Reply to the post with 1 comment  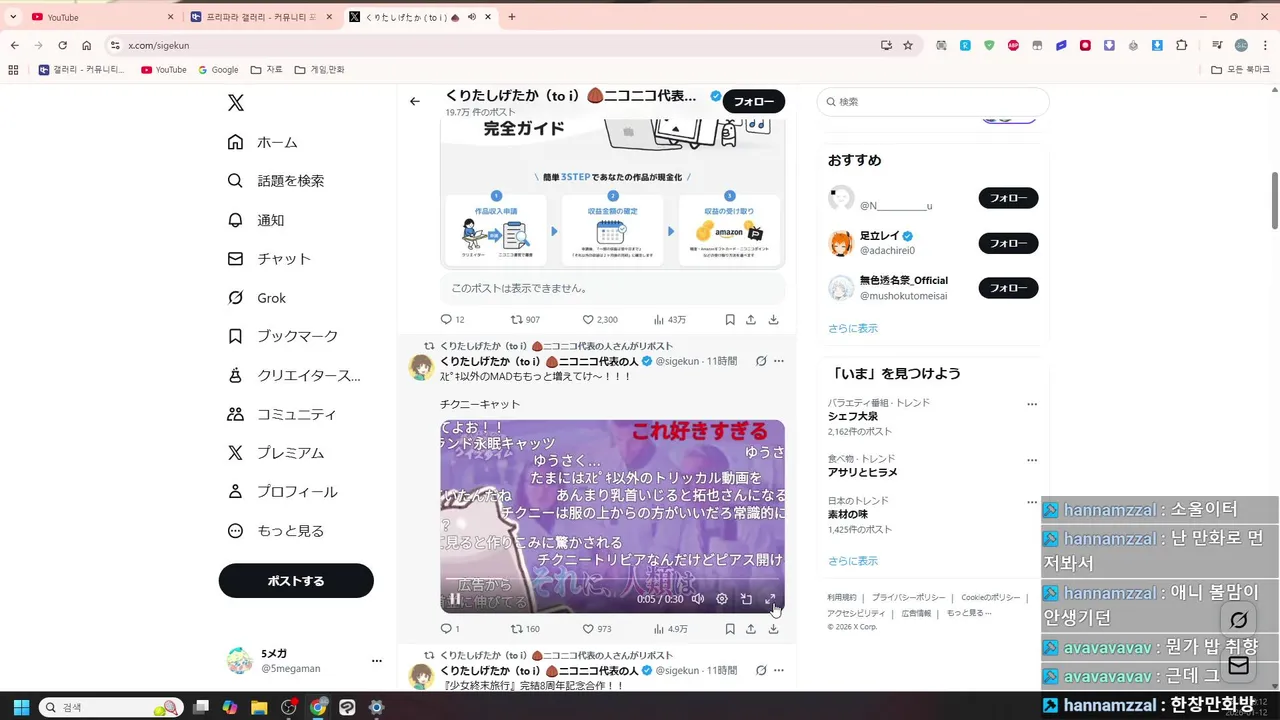[x=450, y=629]
